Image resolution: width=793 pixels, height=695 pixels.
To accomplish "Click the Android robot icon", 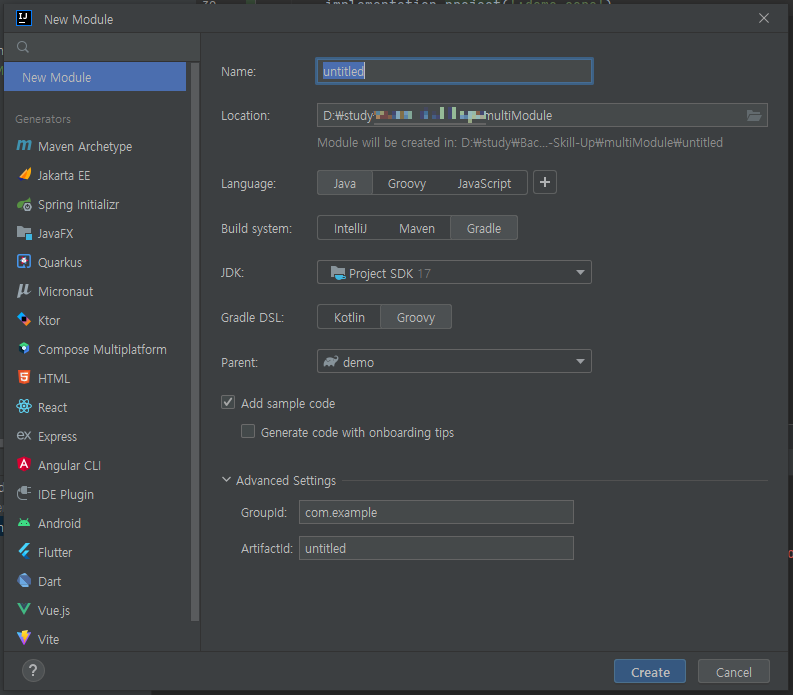I will pos(24,523).
